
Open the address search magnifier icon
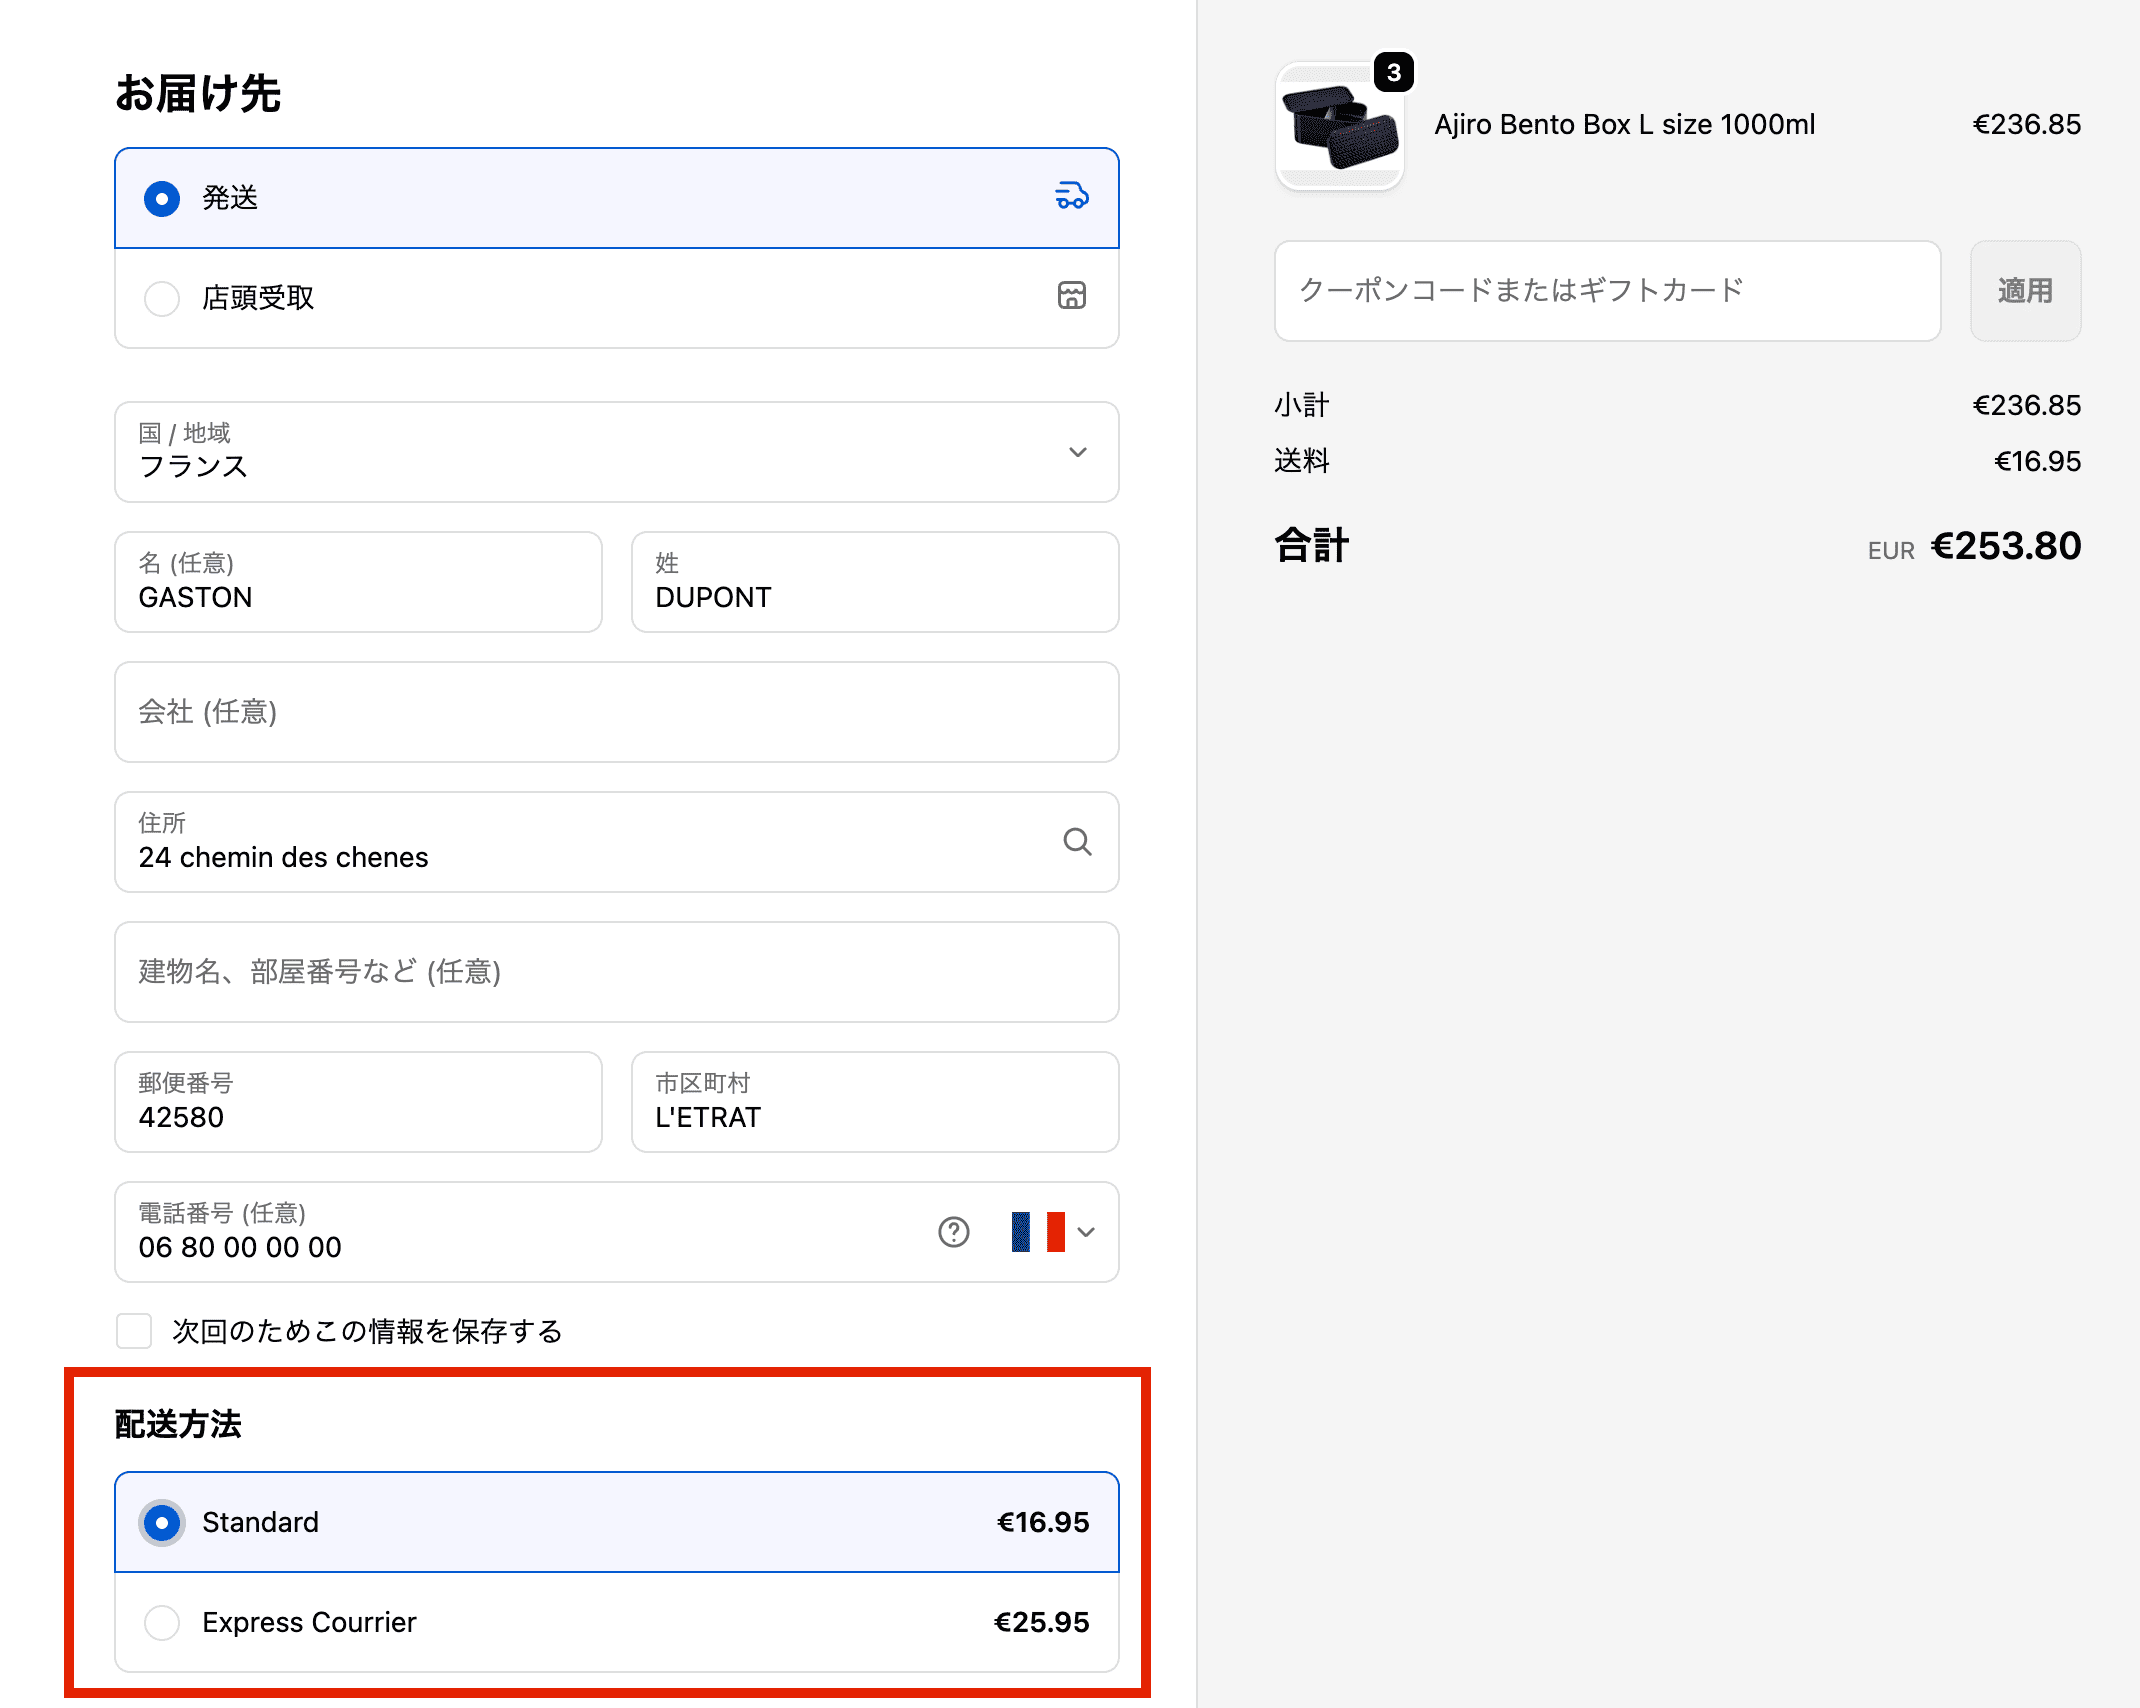click(x=1077, y=841)
